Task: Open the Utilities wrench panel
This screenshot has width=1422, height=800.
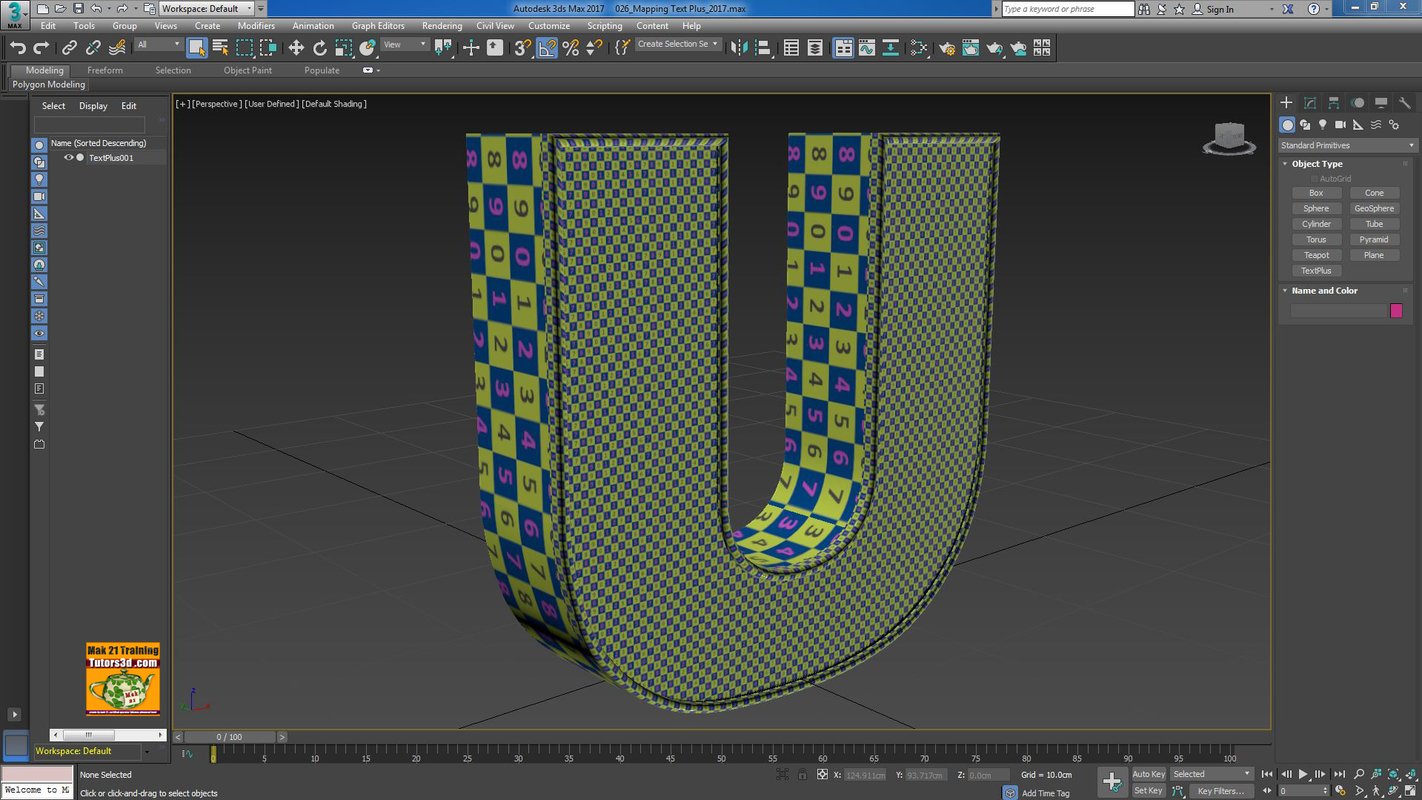Action: tap(1404, 103)
